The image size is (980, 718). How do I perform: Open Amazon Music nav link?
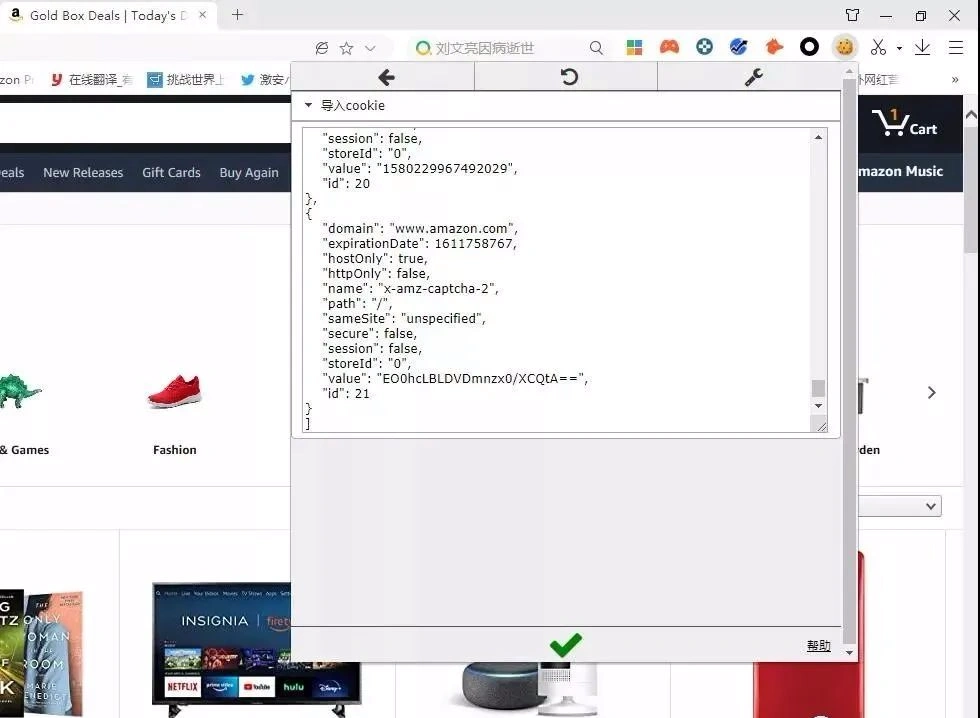click(x=900, y=171)
